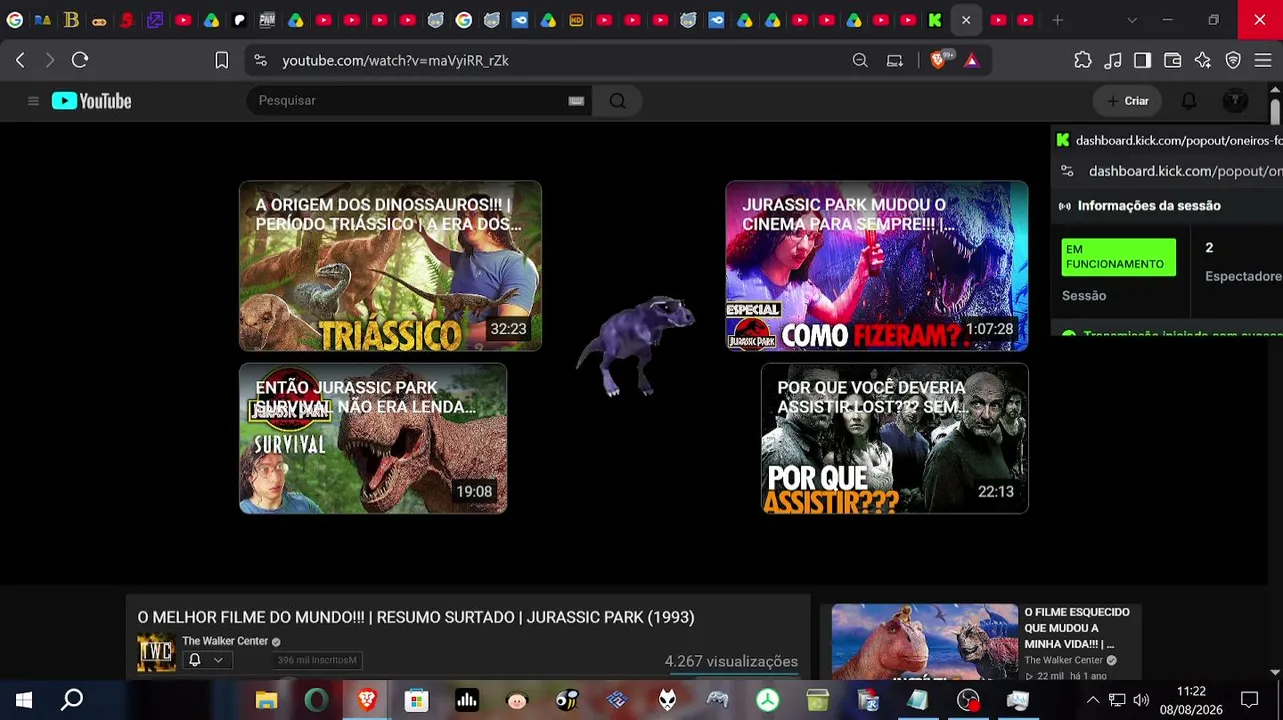Go to the YouTube home logo
Viewport: 1283px width, 720px height.
point(92,101)
